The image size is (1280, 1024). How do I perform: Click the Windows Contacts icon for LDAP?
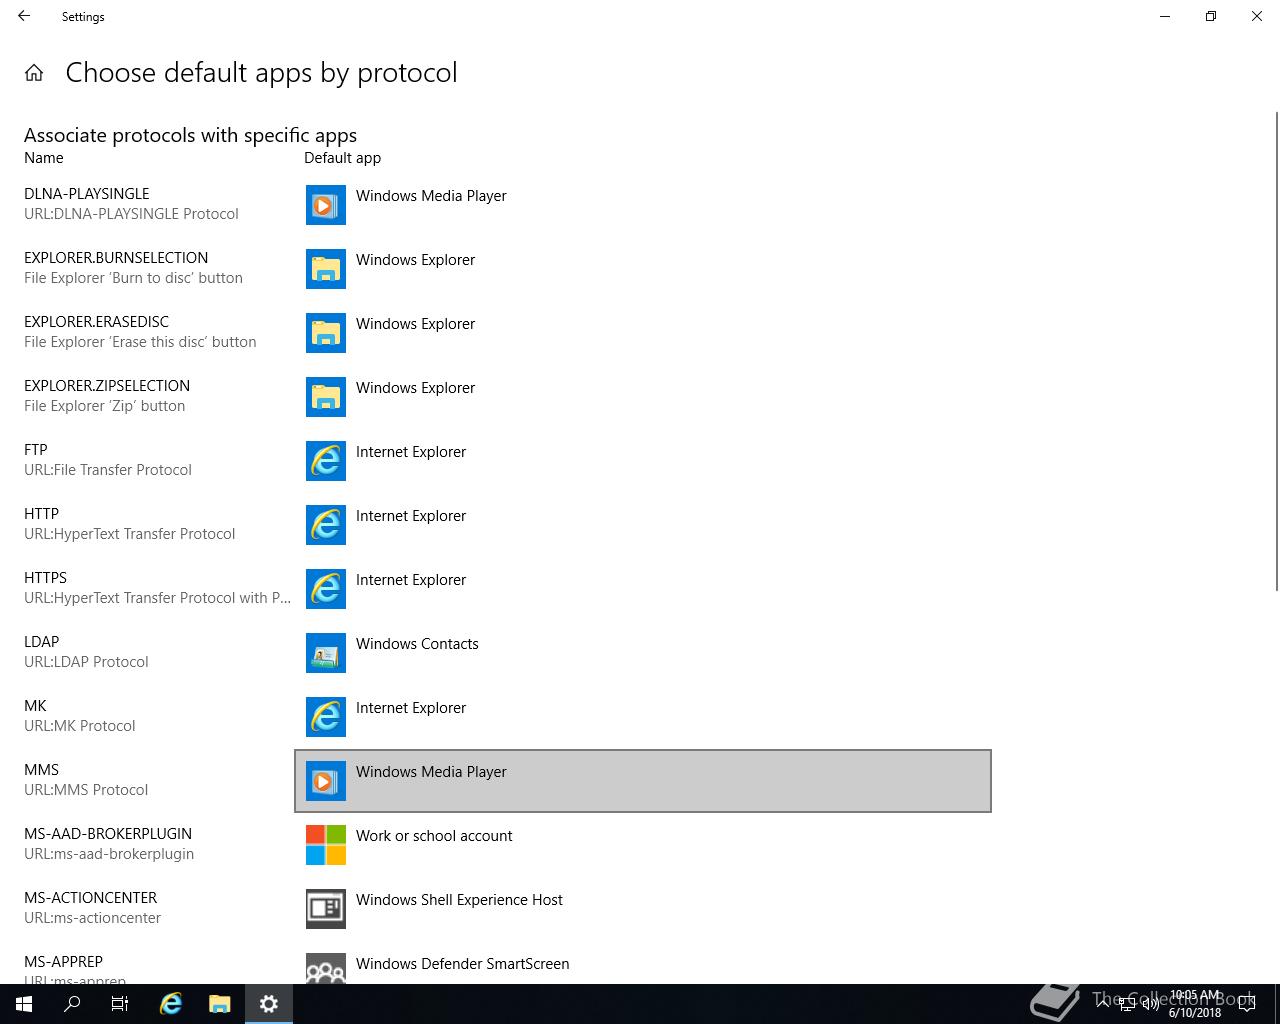(x=326, y=653)
